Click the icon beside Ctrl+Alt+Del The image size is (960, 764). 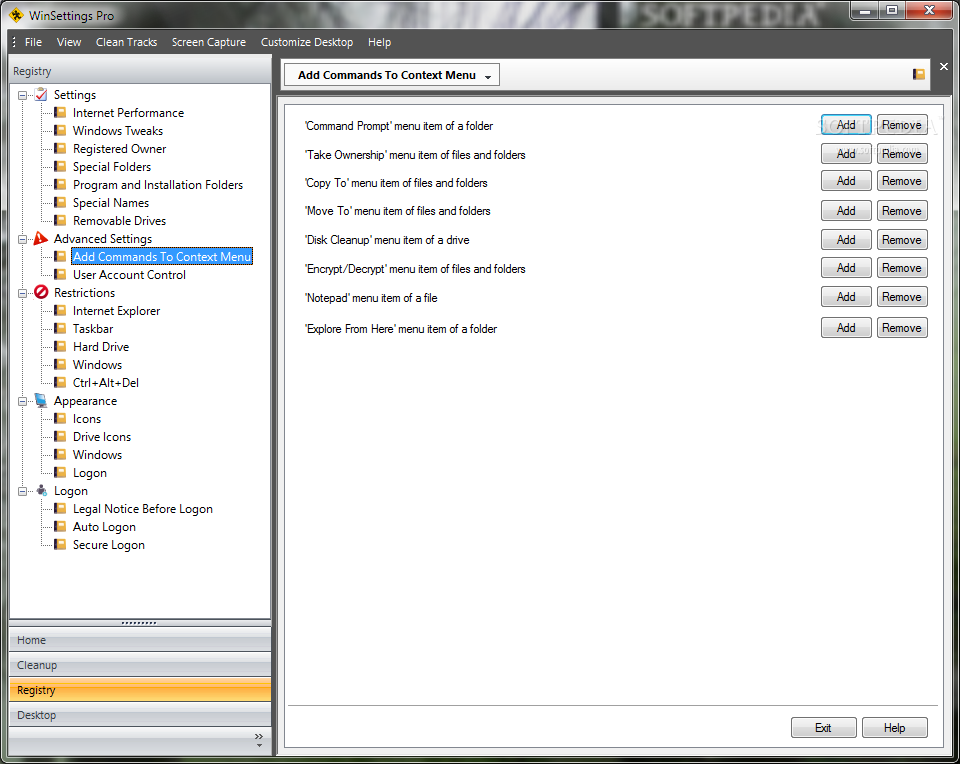[60, 382]
